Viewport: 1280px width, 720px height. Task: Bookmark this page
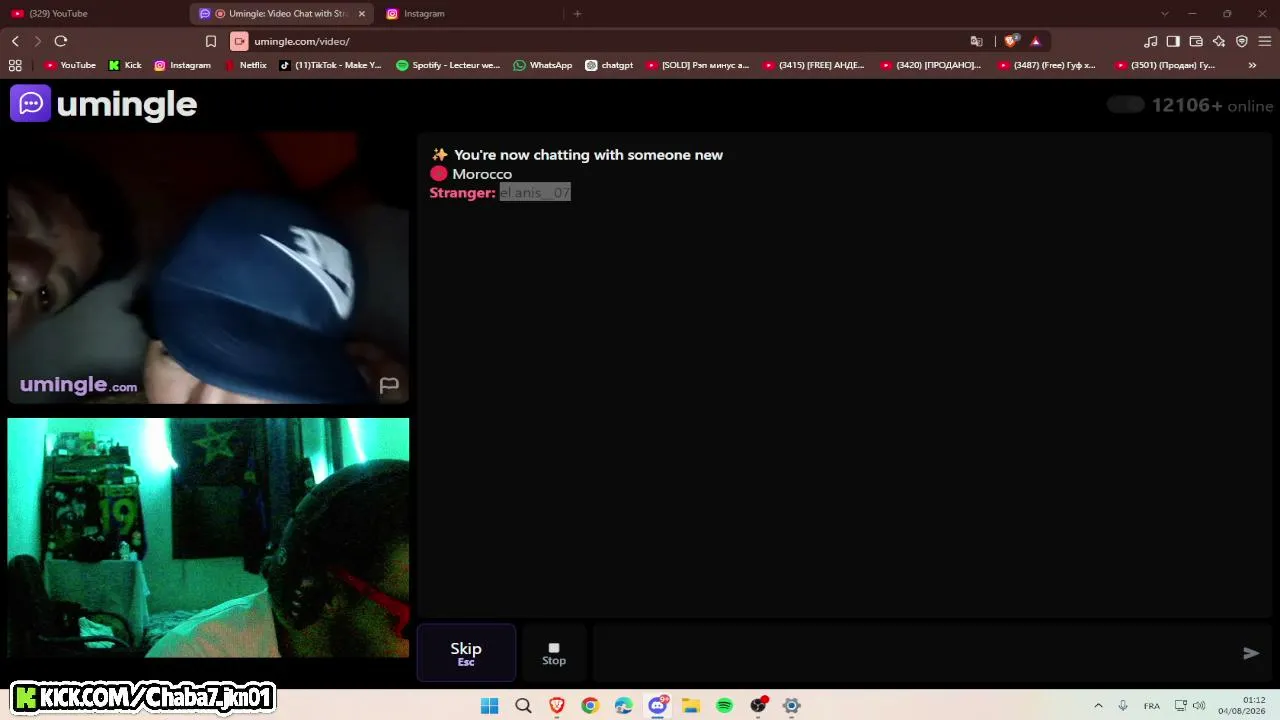tap(211, 41)
